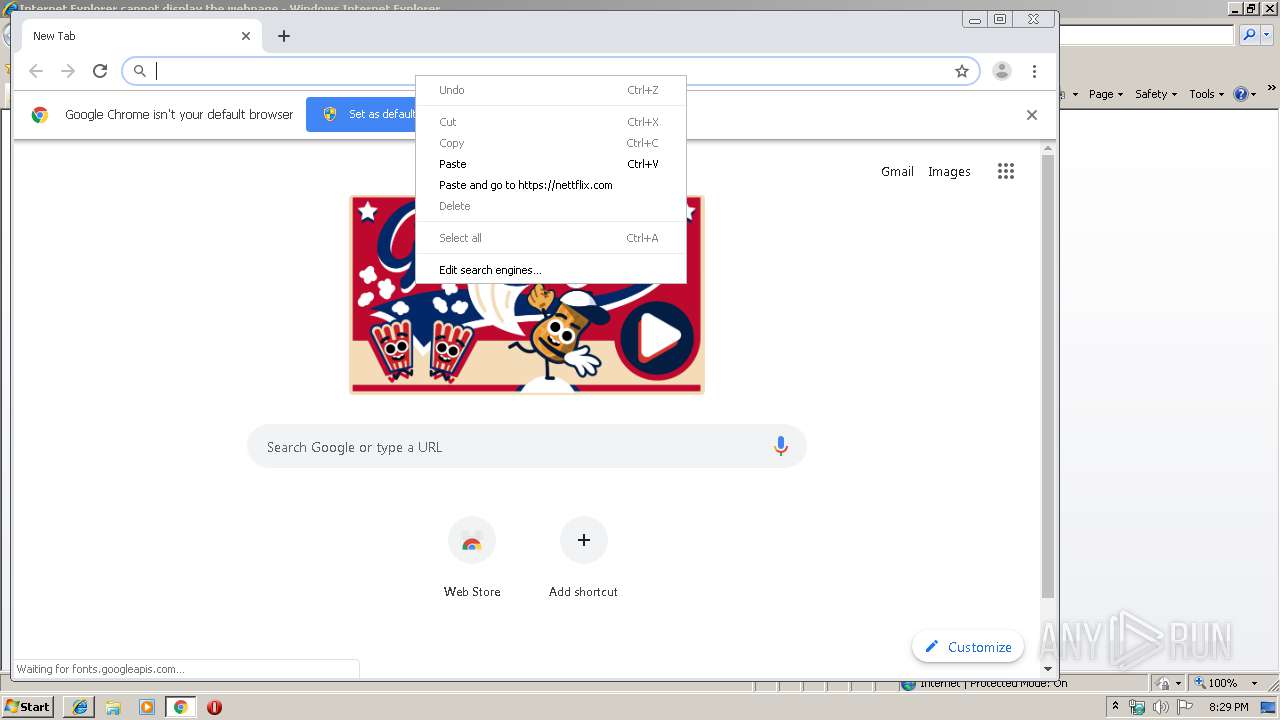Open the file explorer taskbar icon
Screen dimensions: 1280x720
pos(113,707)
